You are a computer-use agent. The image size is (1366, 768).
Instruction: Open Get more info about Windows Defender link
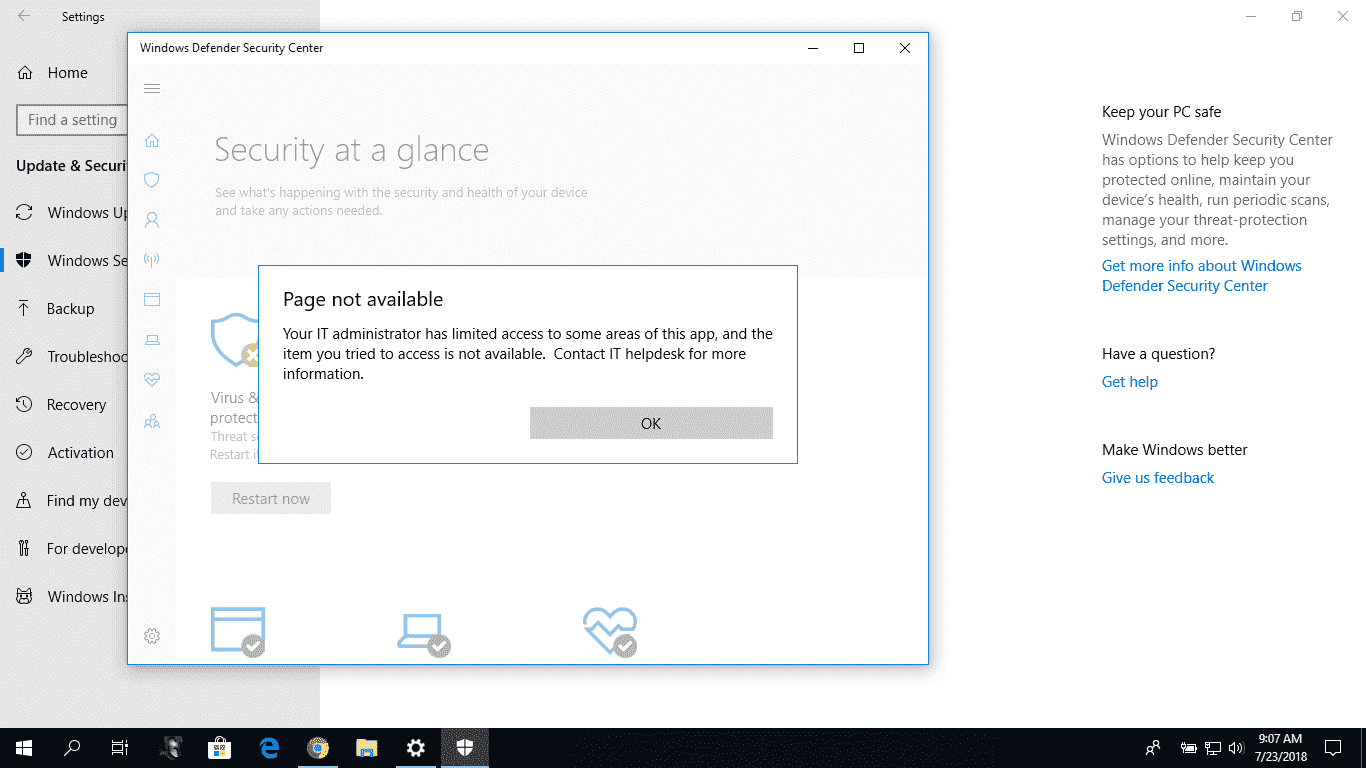(x=1202, y=276)
